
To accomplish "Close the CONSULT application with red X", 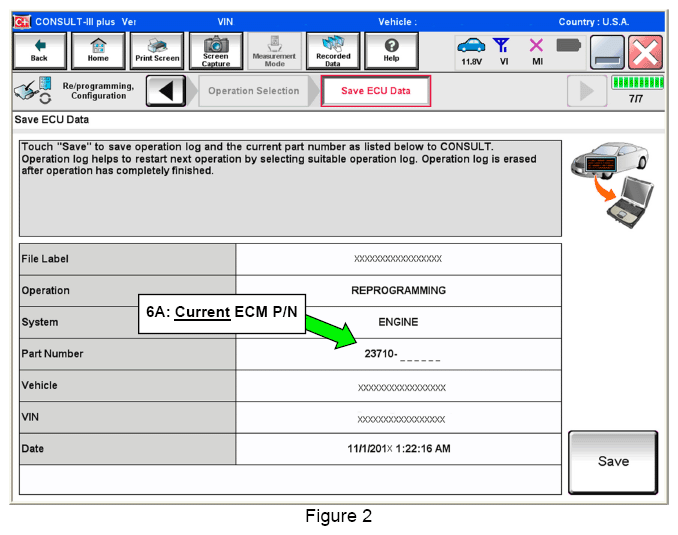I will 645,52.
